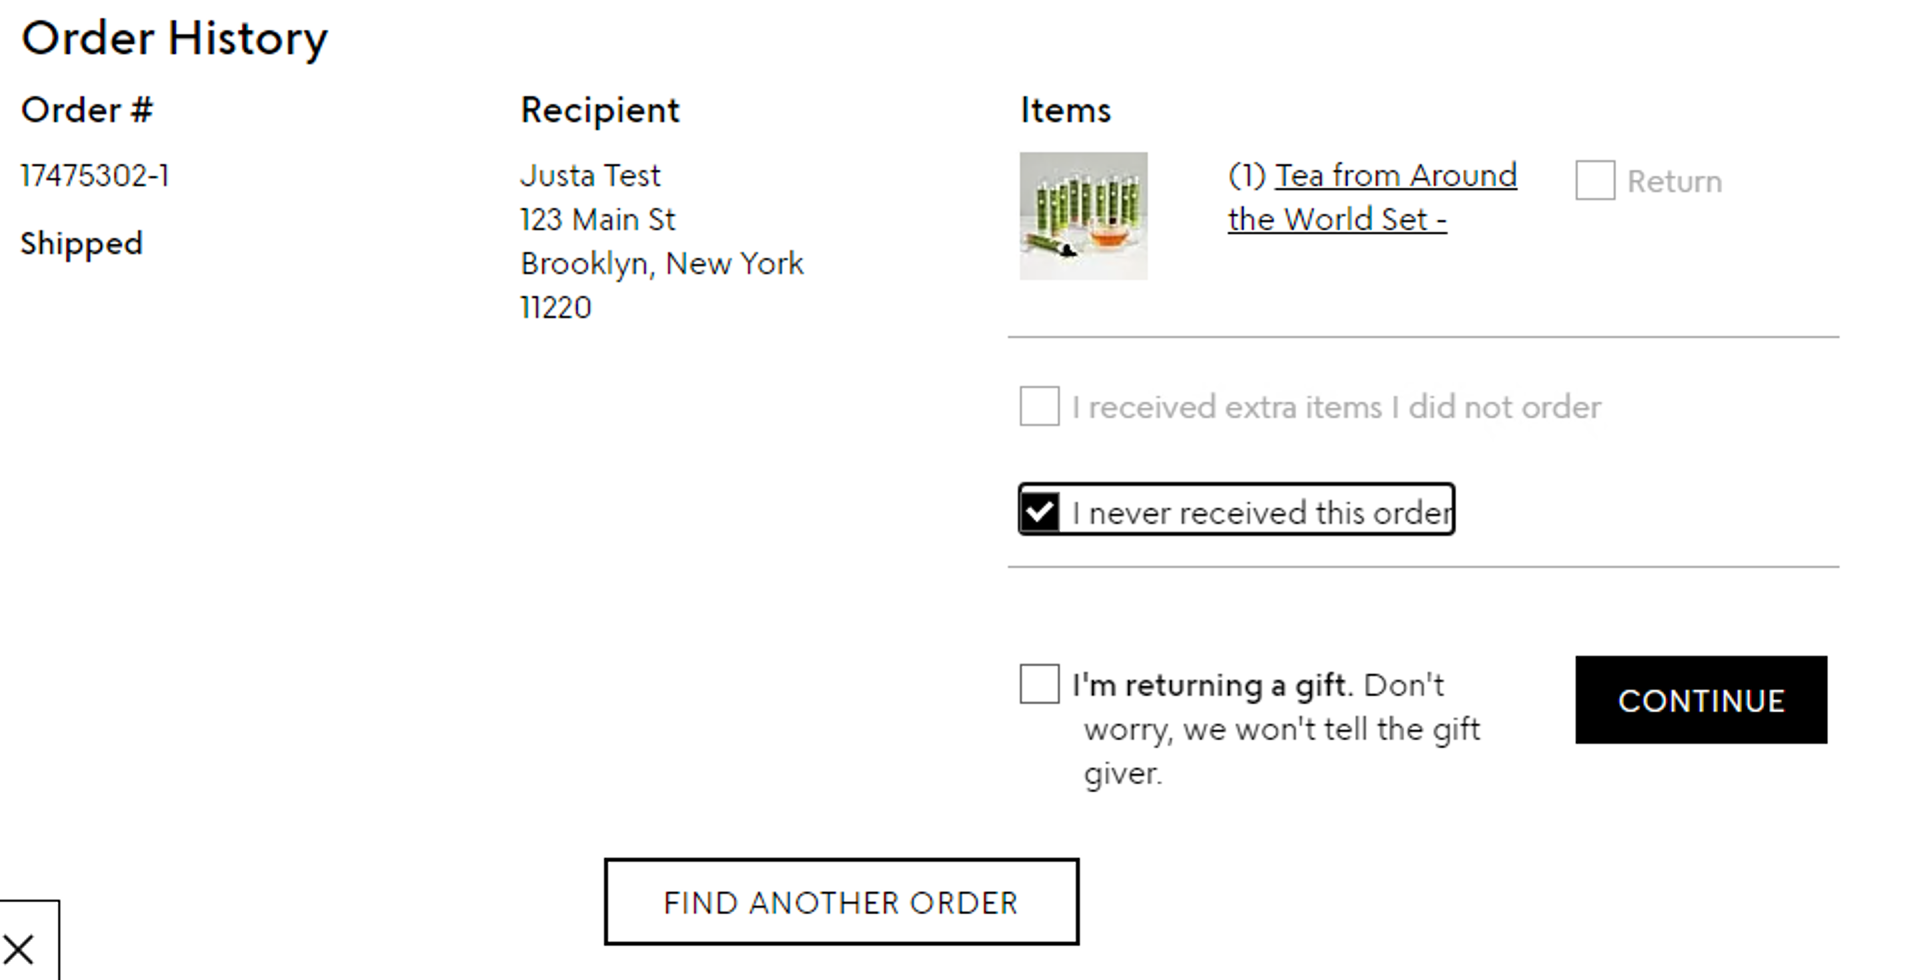Select the 123 Main St address line
The width and height of the screenshot is (1924, 980).
click(598, 220)
